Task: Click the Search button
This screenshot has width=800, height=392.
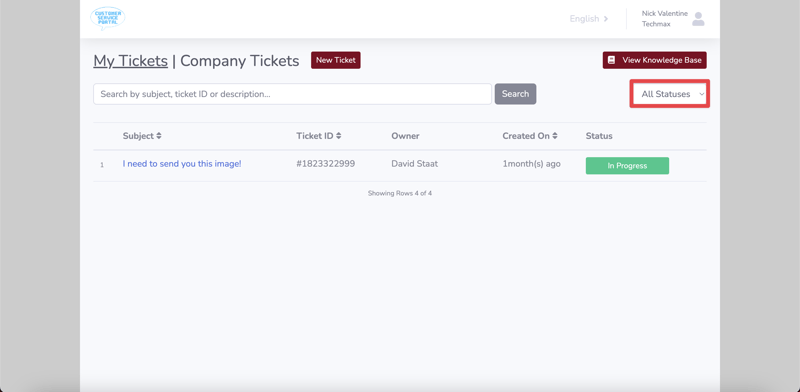Action: point(515,94)
